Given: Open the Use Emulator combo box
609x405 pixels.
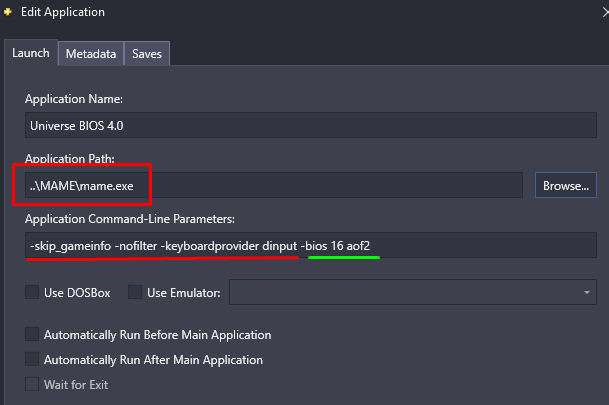Looking at the screenshot, I should 412,292.
